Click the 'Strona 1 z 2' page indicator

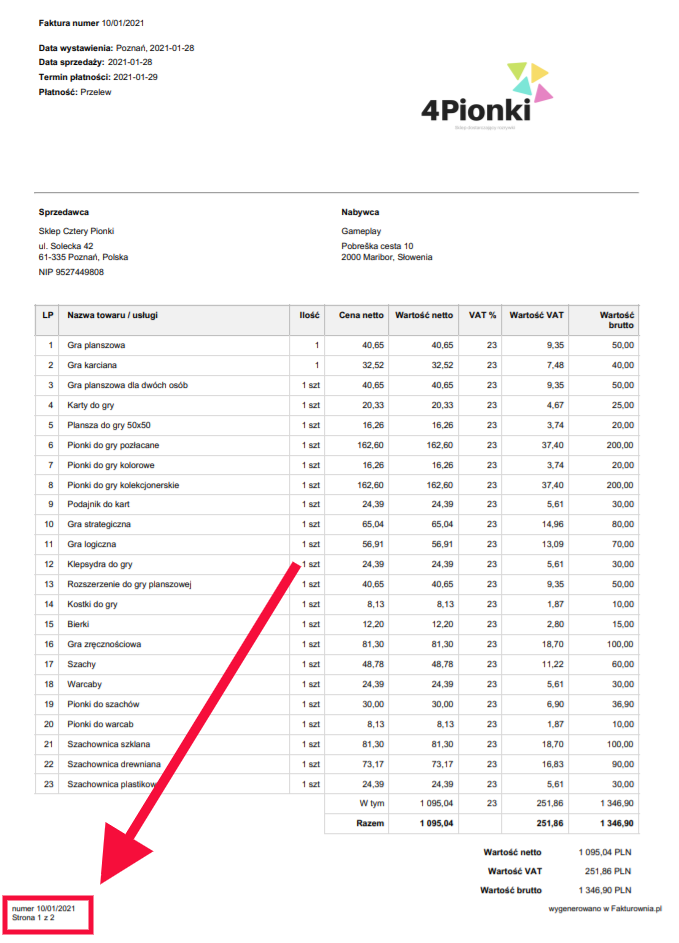(x=37, y=917)
